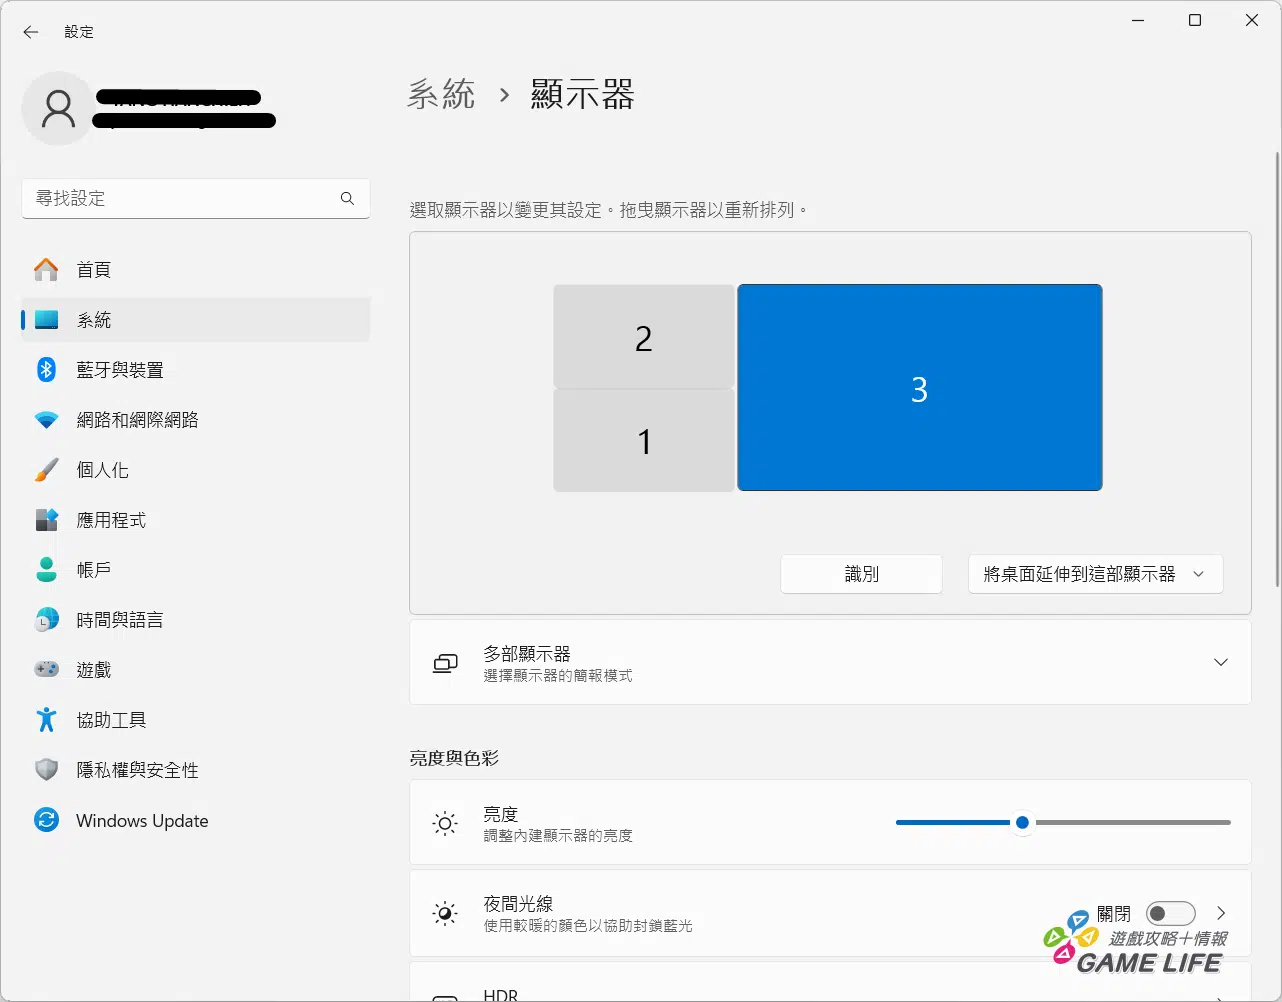1282x1002 pixels.
Task: Open the 首頁 home menu item
Action: (x=94, y=270)
